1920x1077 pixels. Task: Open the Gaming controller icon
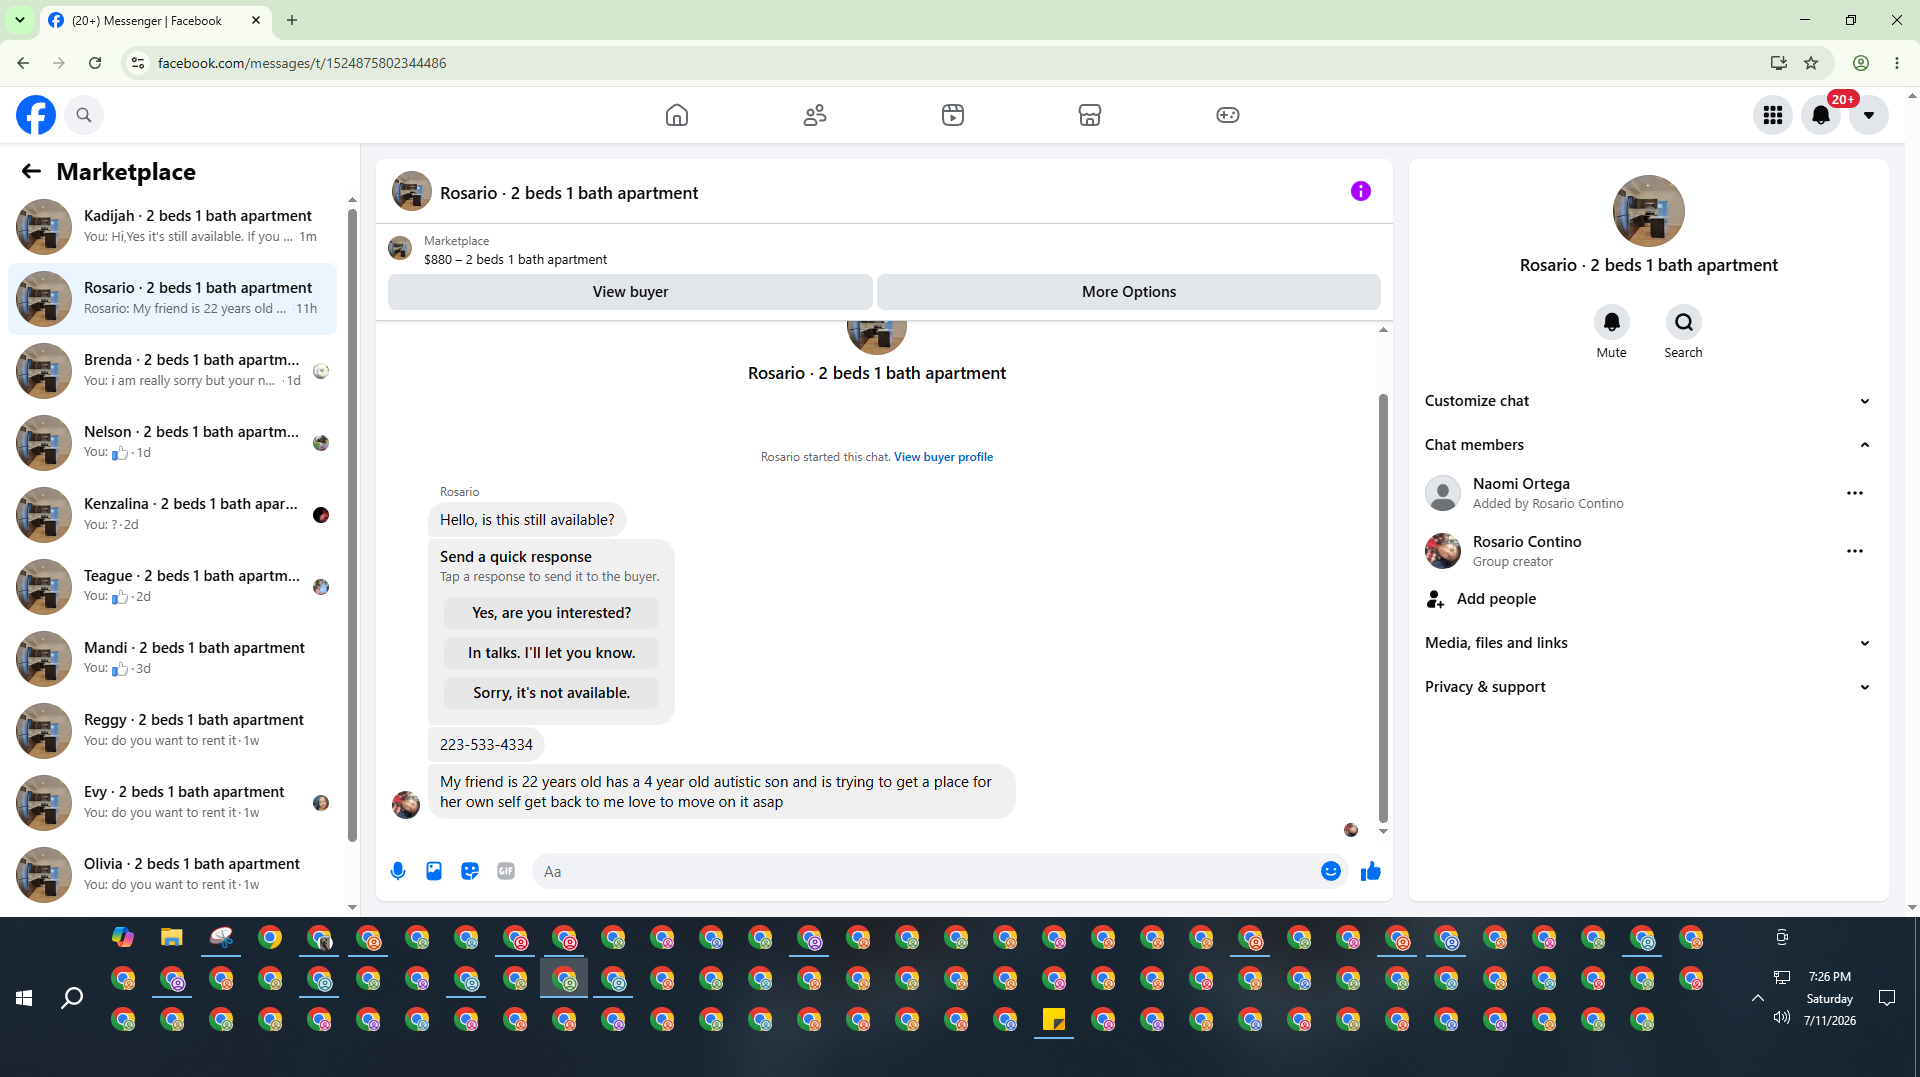tap(1228, 115)
